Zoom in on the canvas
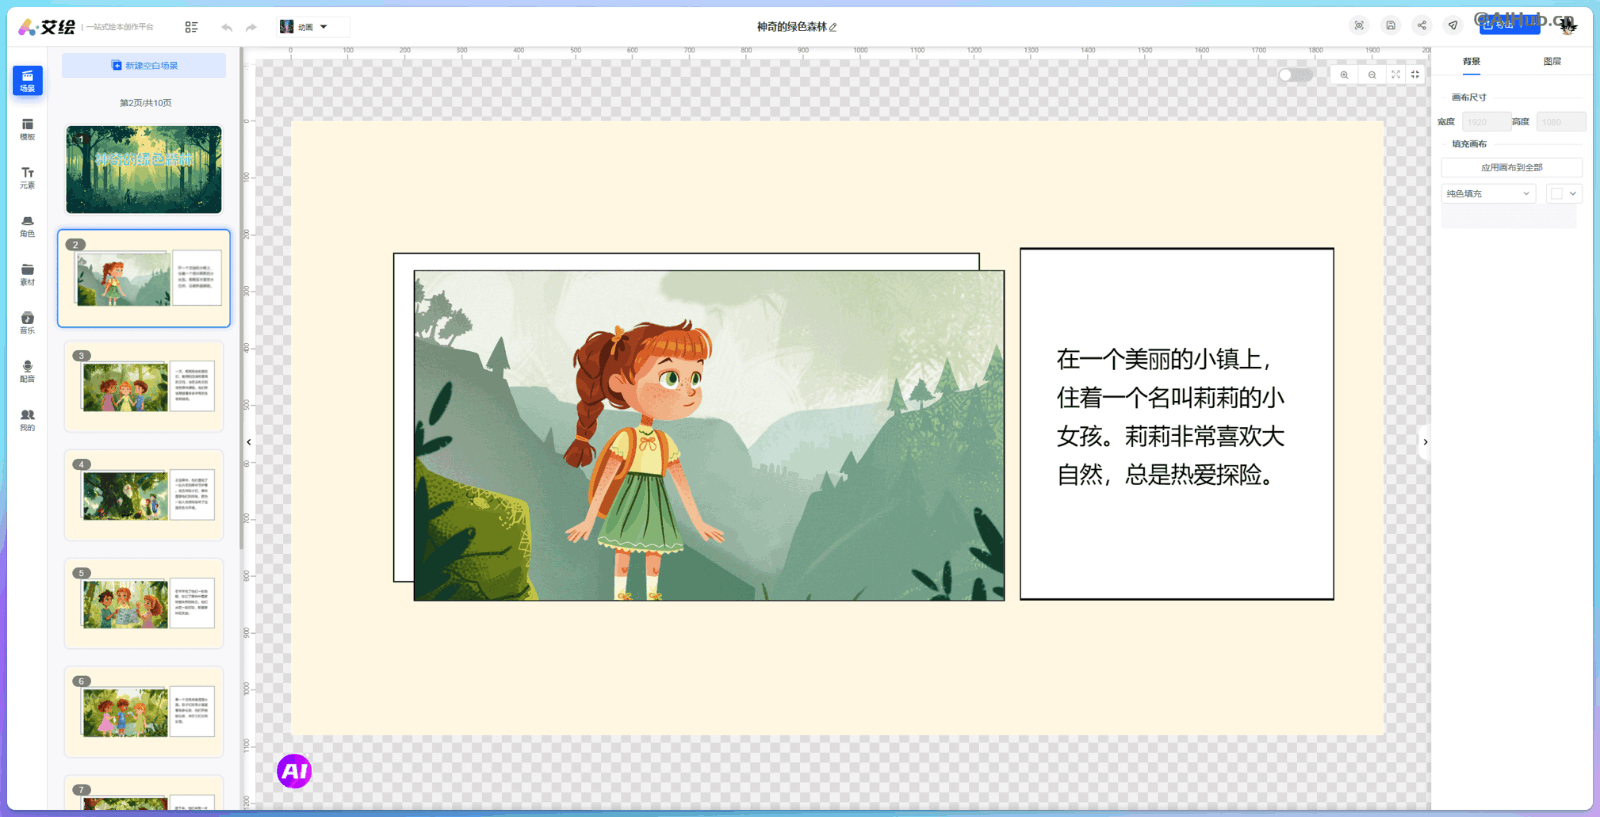 [1344, 75]
